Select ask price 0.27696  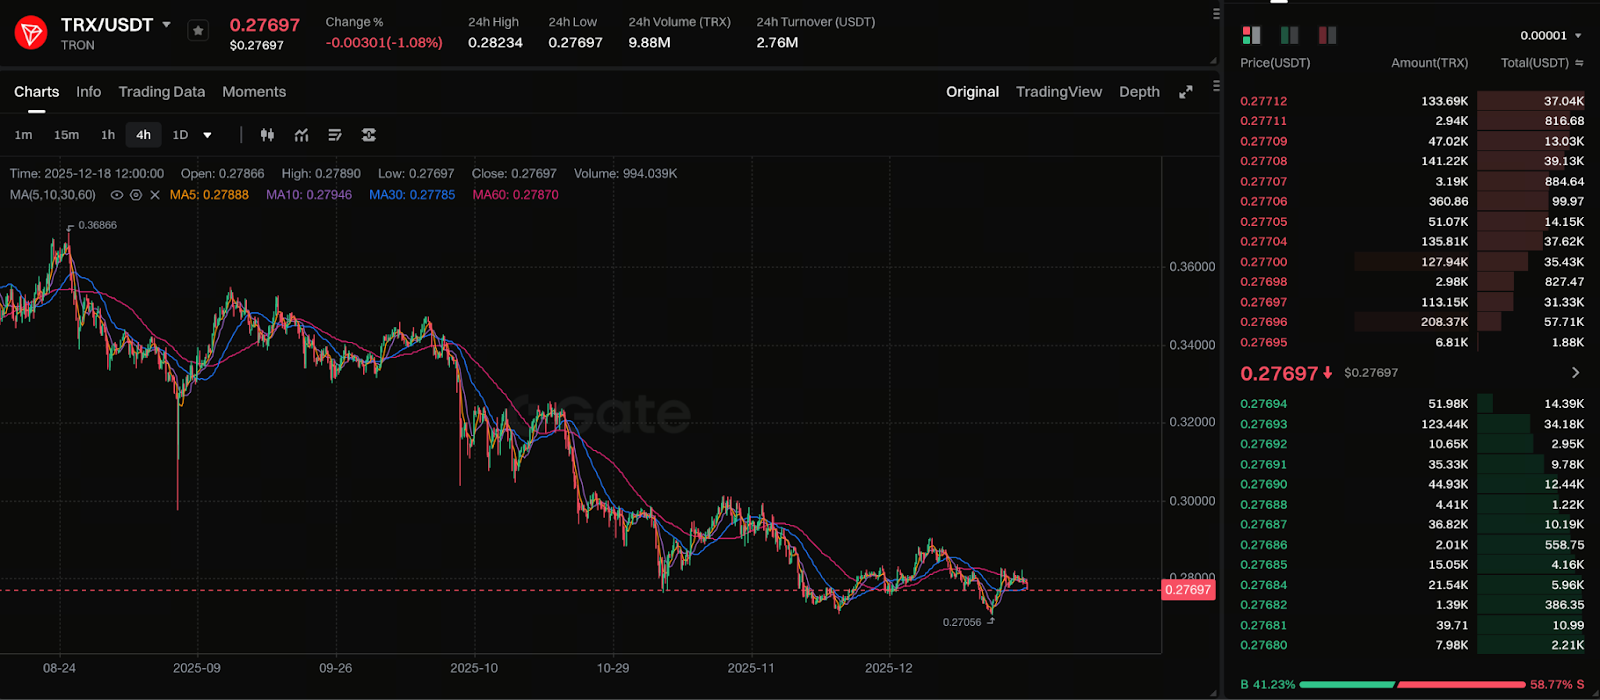coord(1264,322)
